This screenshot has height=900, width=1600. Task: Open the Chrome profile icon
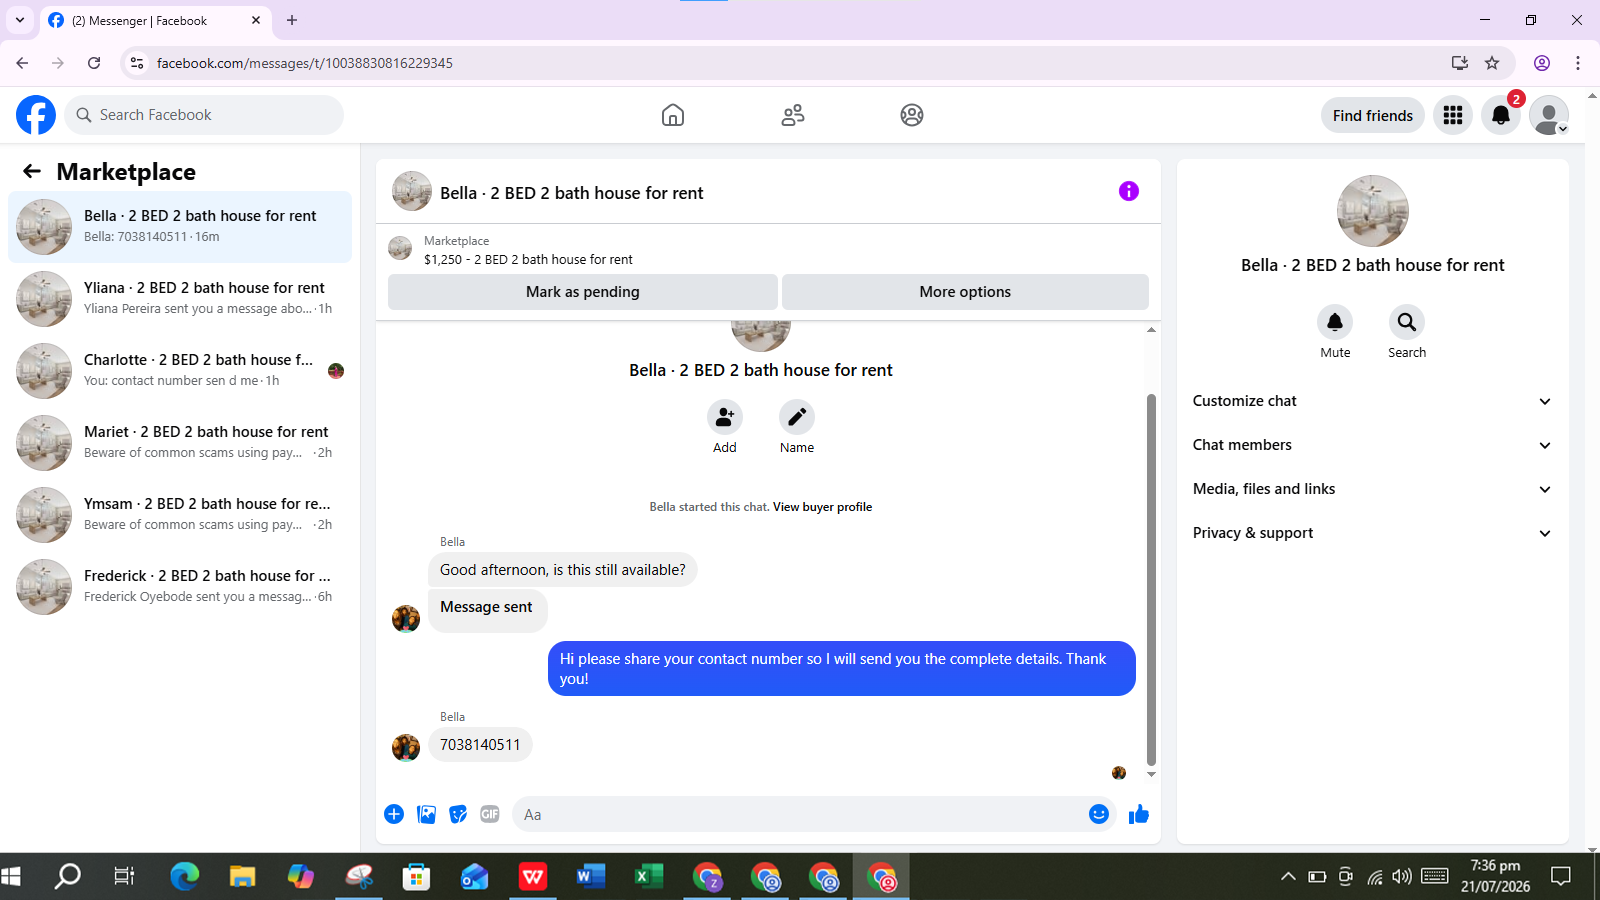(x=1542, y=63)
